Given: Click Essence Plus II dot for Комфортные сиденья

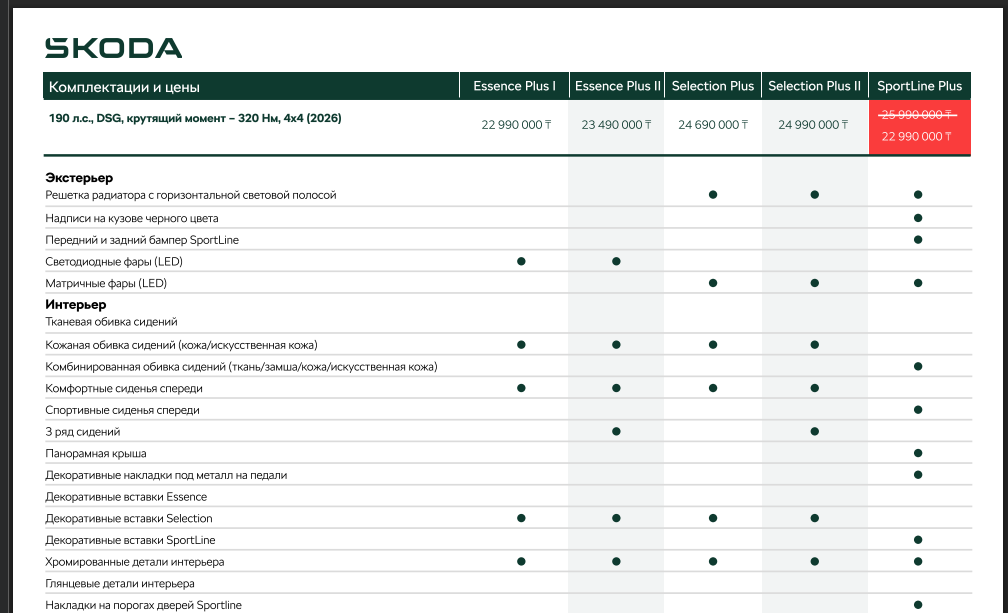Looking at the screenshot, I should 616,388.
